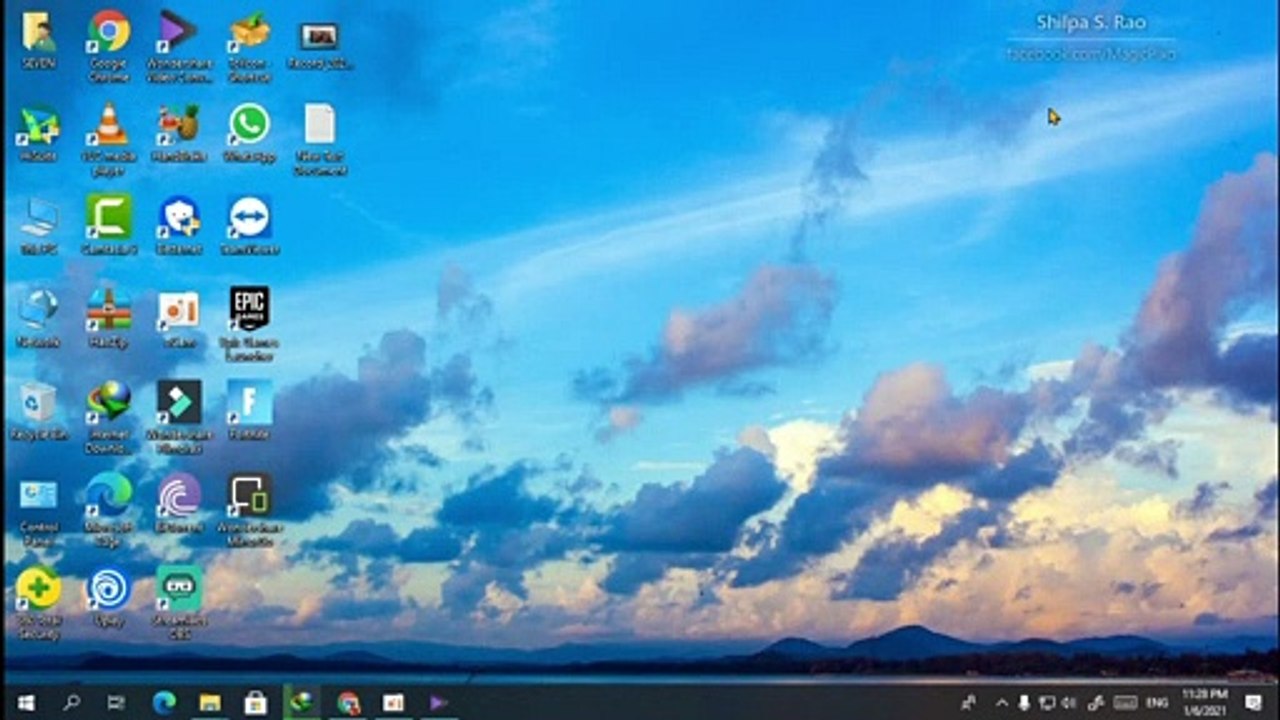
Task: Open the Action Center notifications
Action: click(1253, 703)
